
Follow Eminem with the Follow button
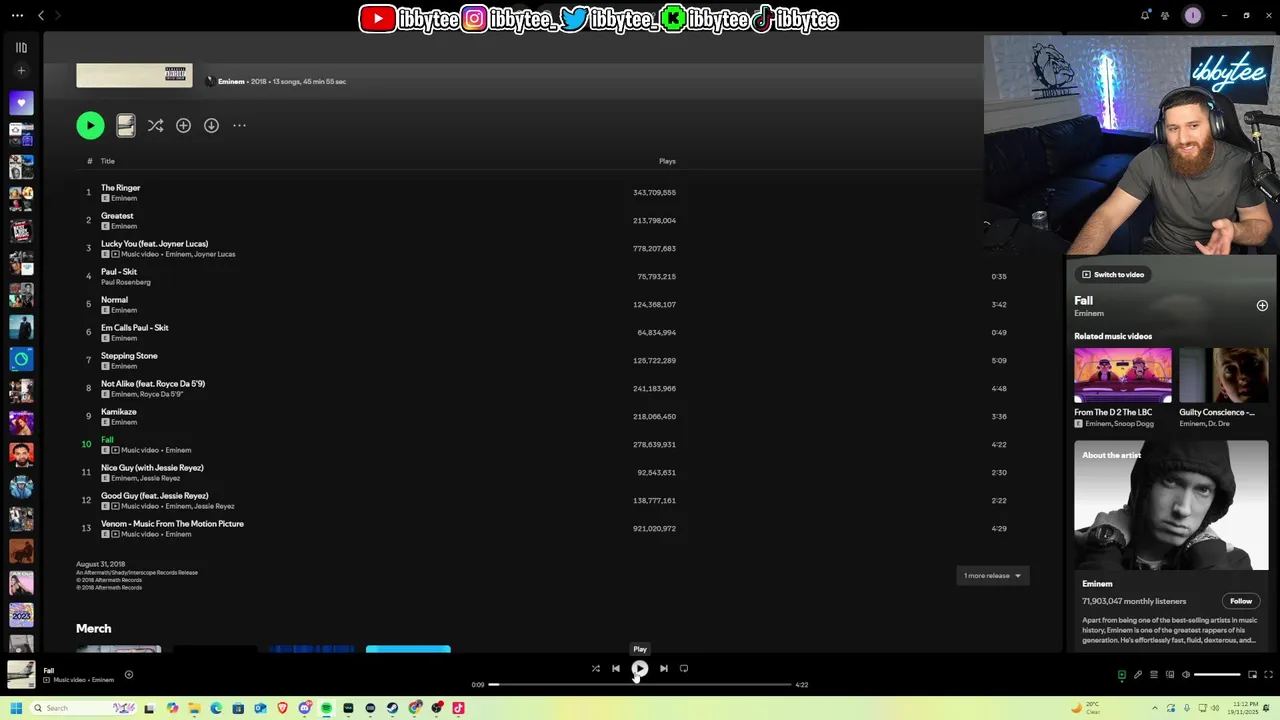tap(1241, 601)
